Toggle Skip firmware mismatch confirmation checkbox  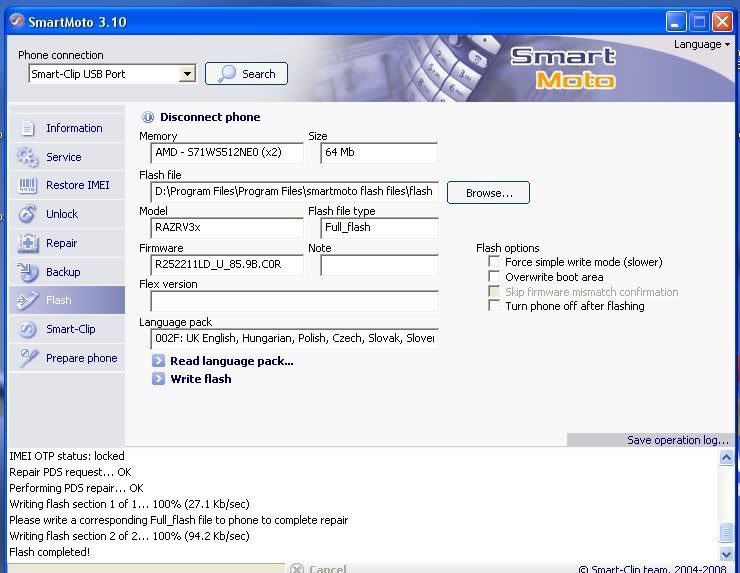[x=494, y=291]
